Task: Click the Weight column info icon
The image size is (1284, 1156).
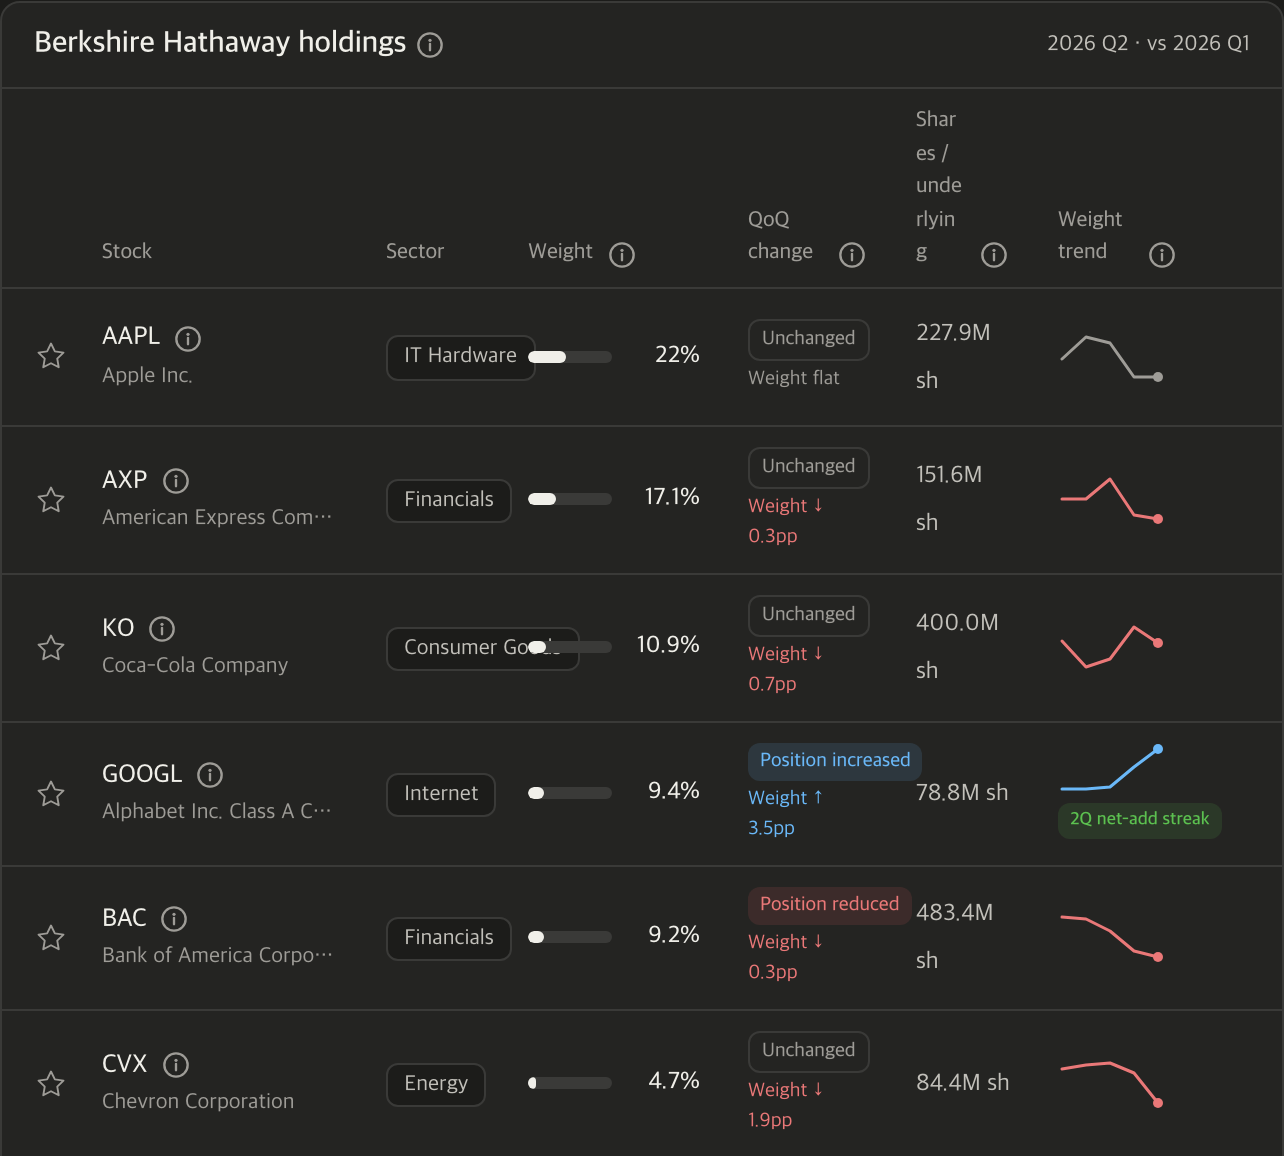Action: (622, 255)
